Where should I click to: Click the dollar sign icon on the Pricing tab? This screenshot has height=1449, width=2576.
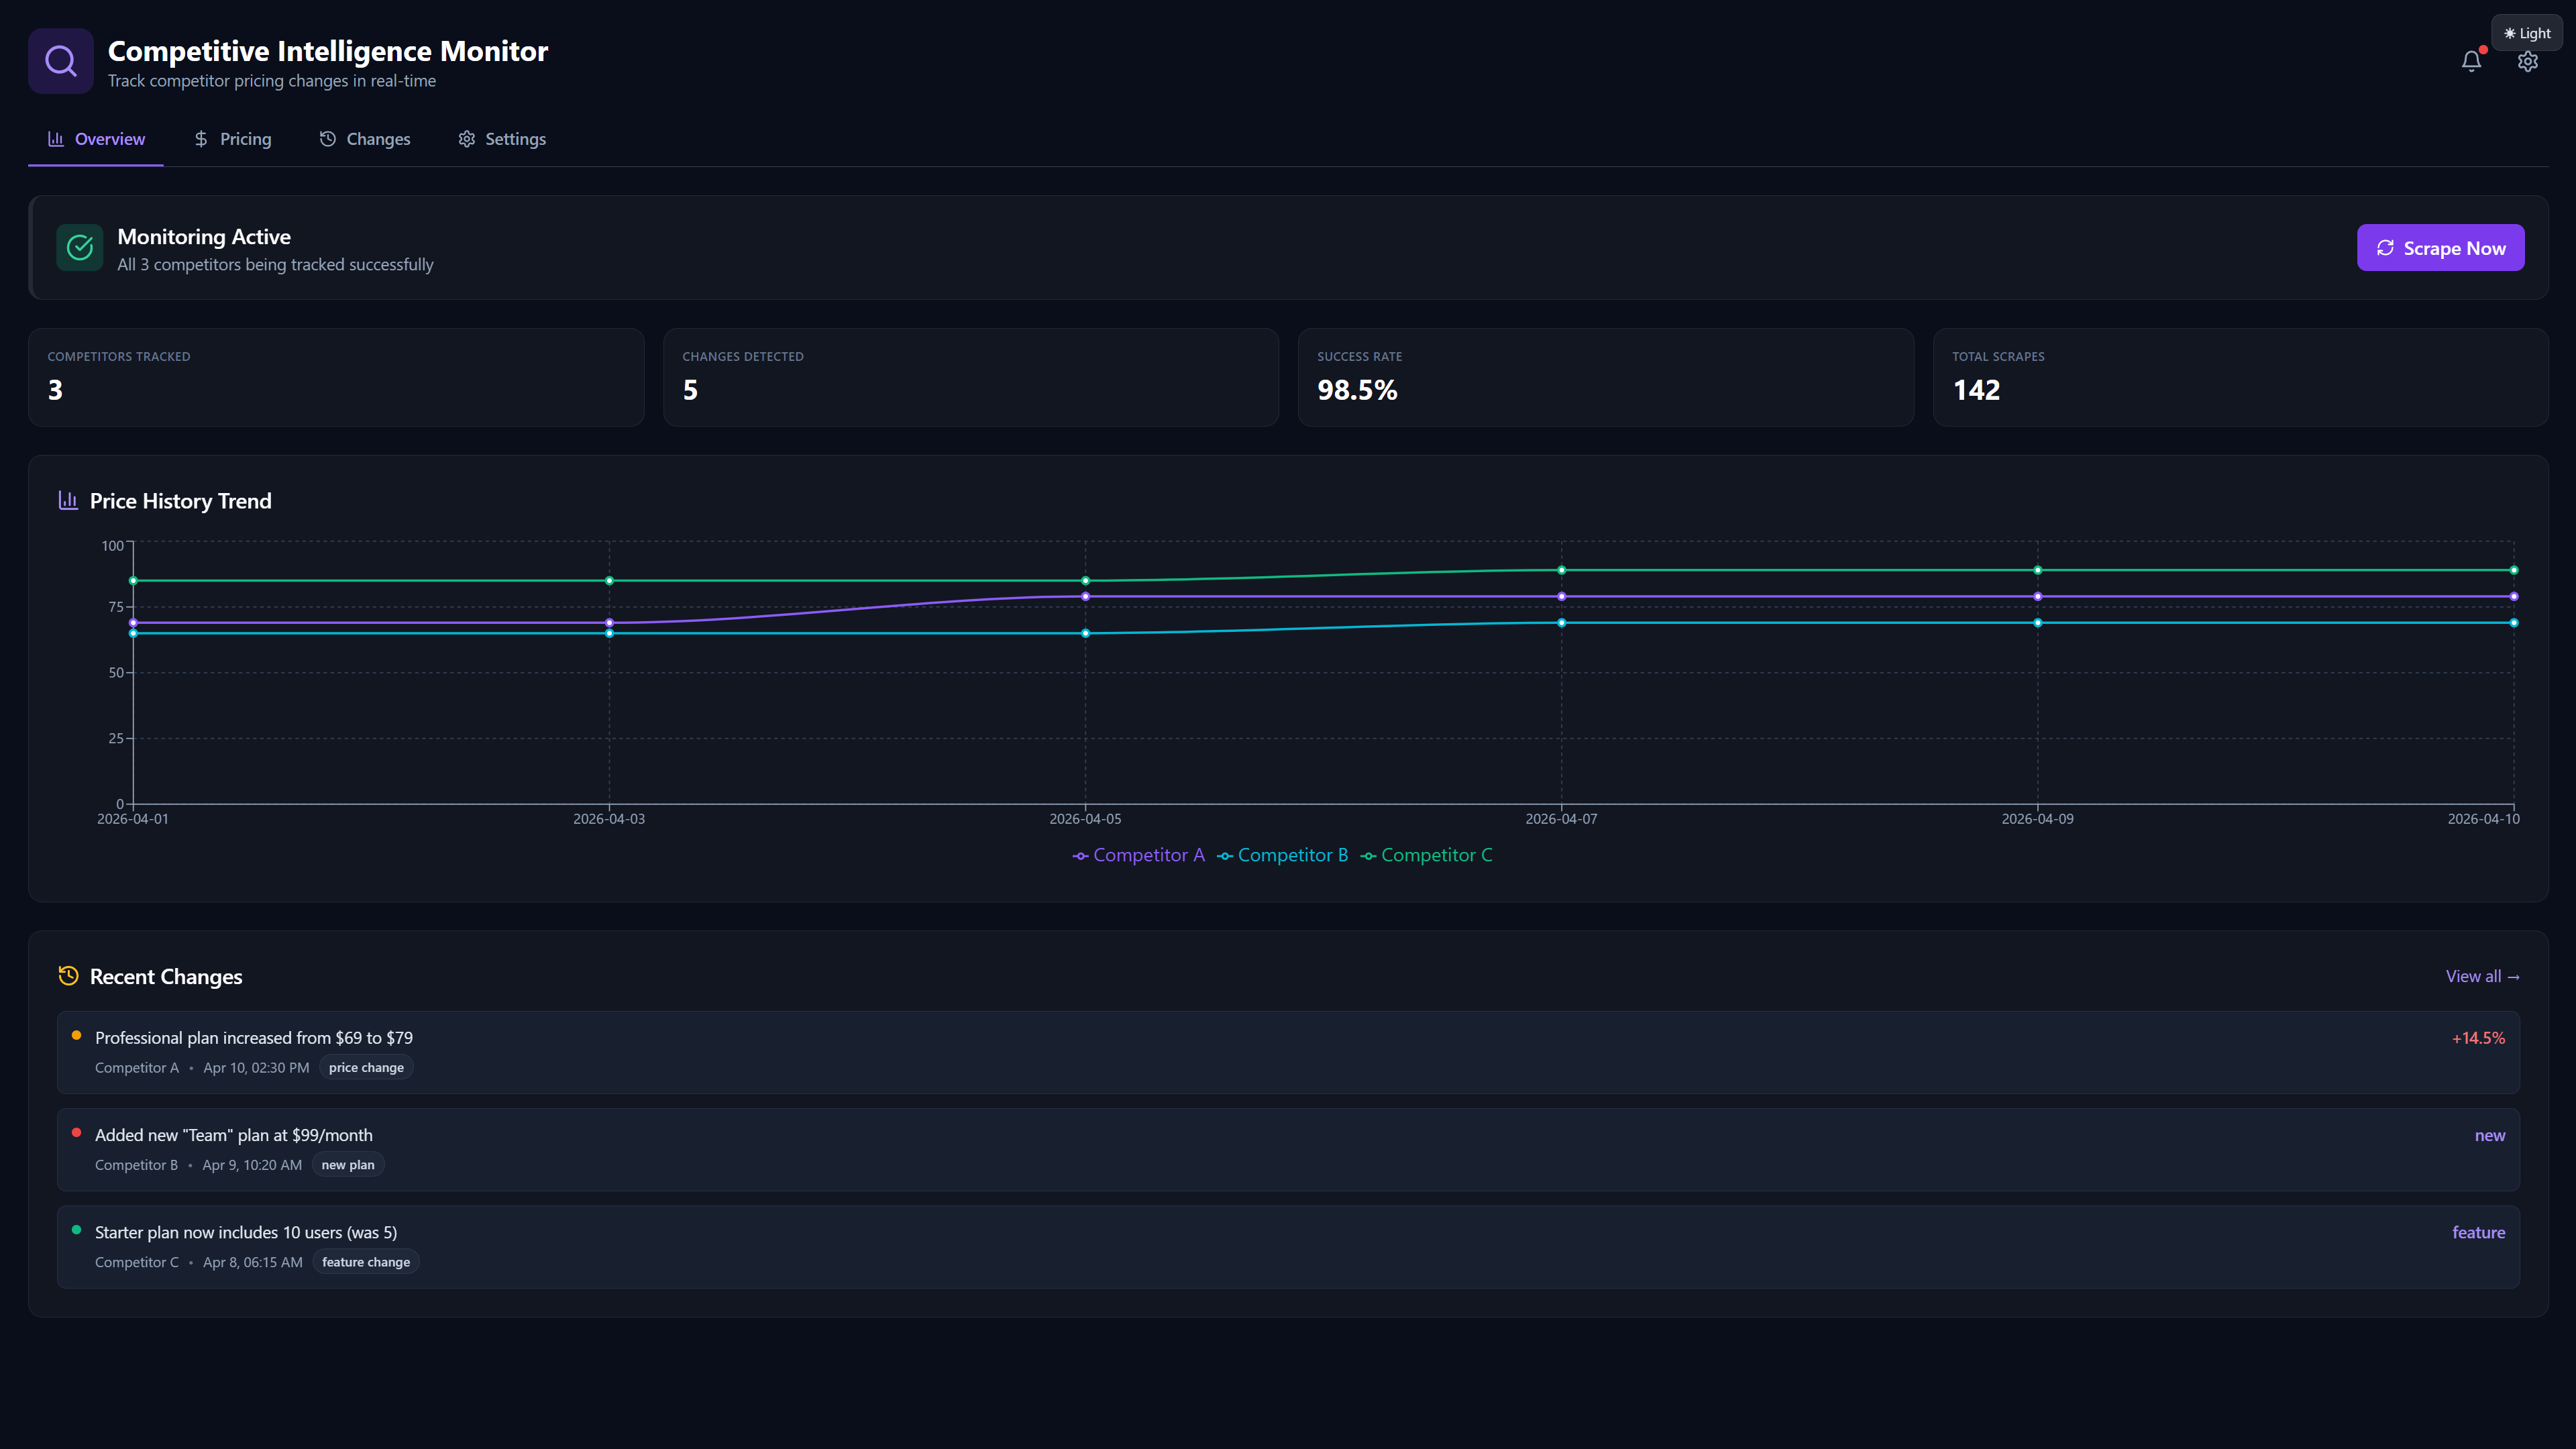point(200,139)
